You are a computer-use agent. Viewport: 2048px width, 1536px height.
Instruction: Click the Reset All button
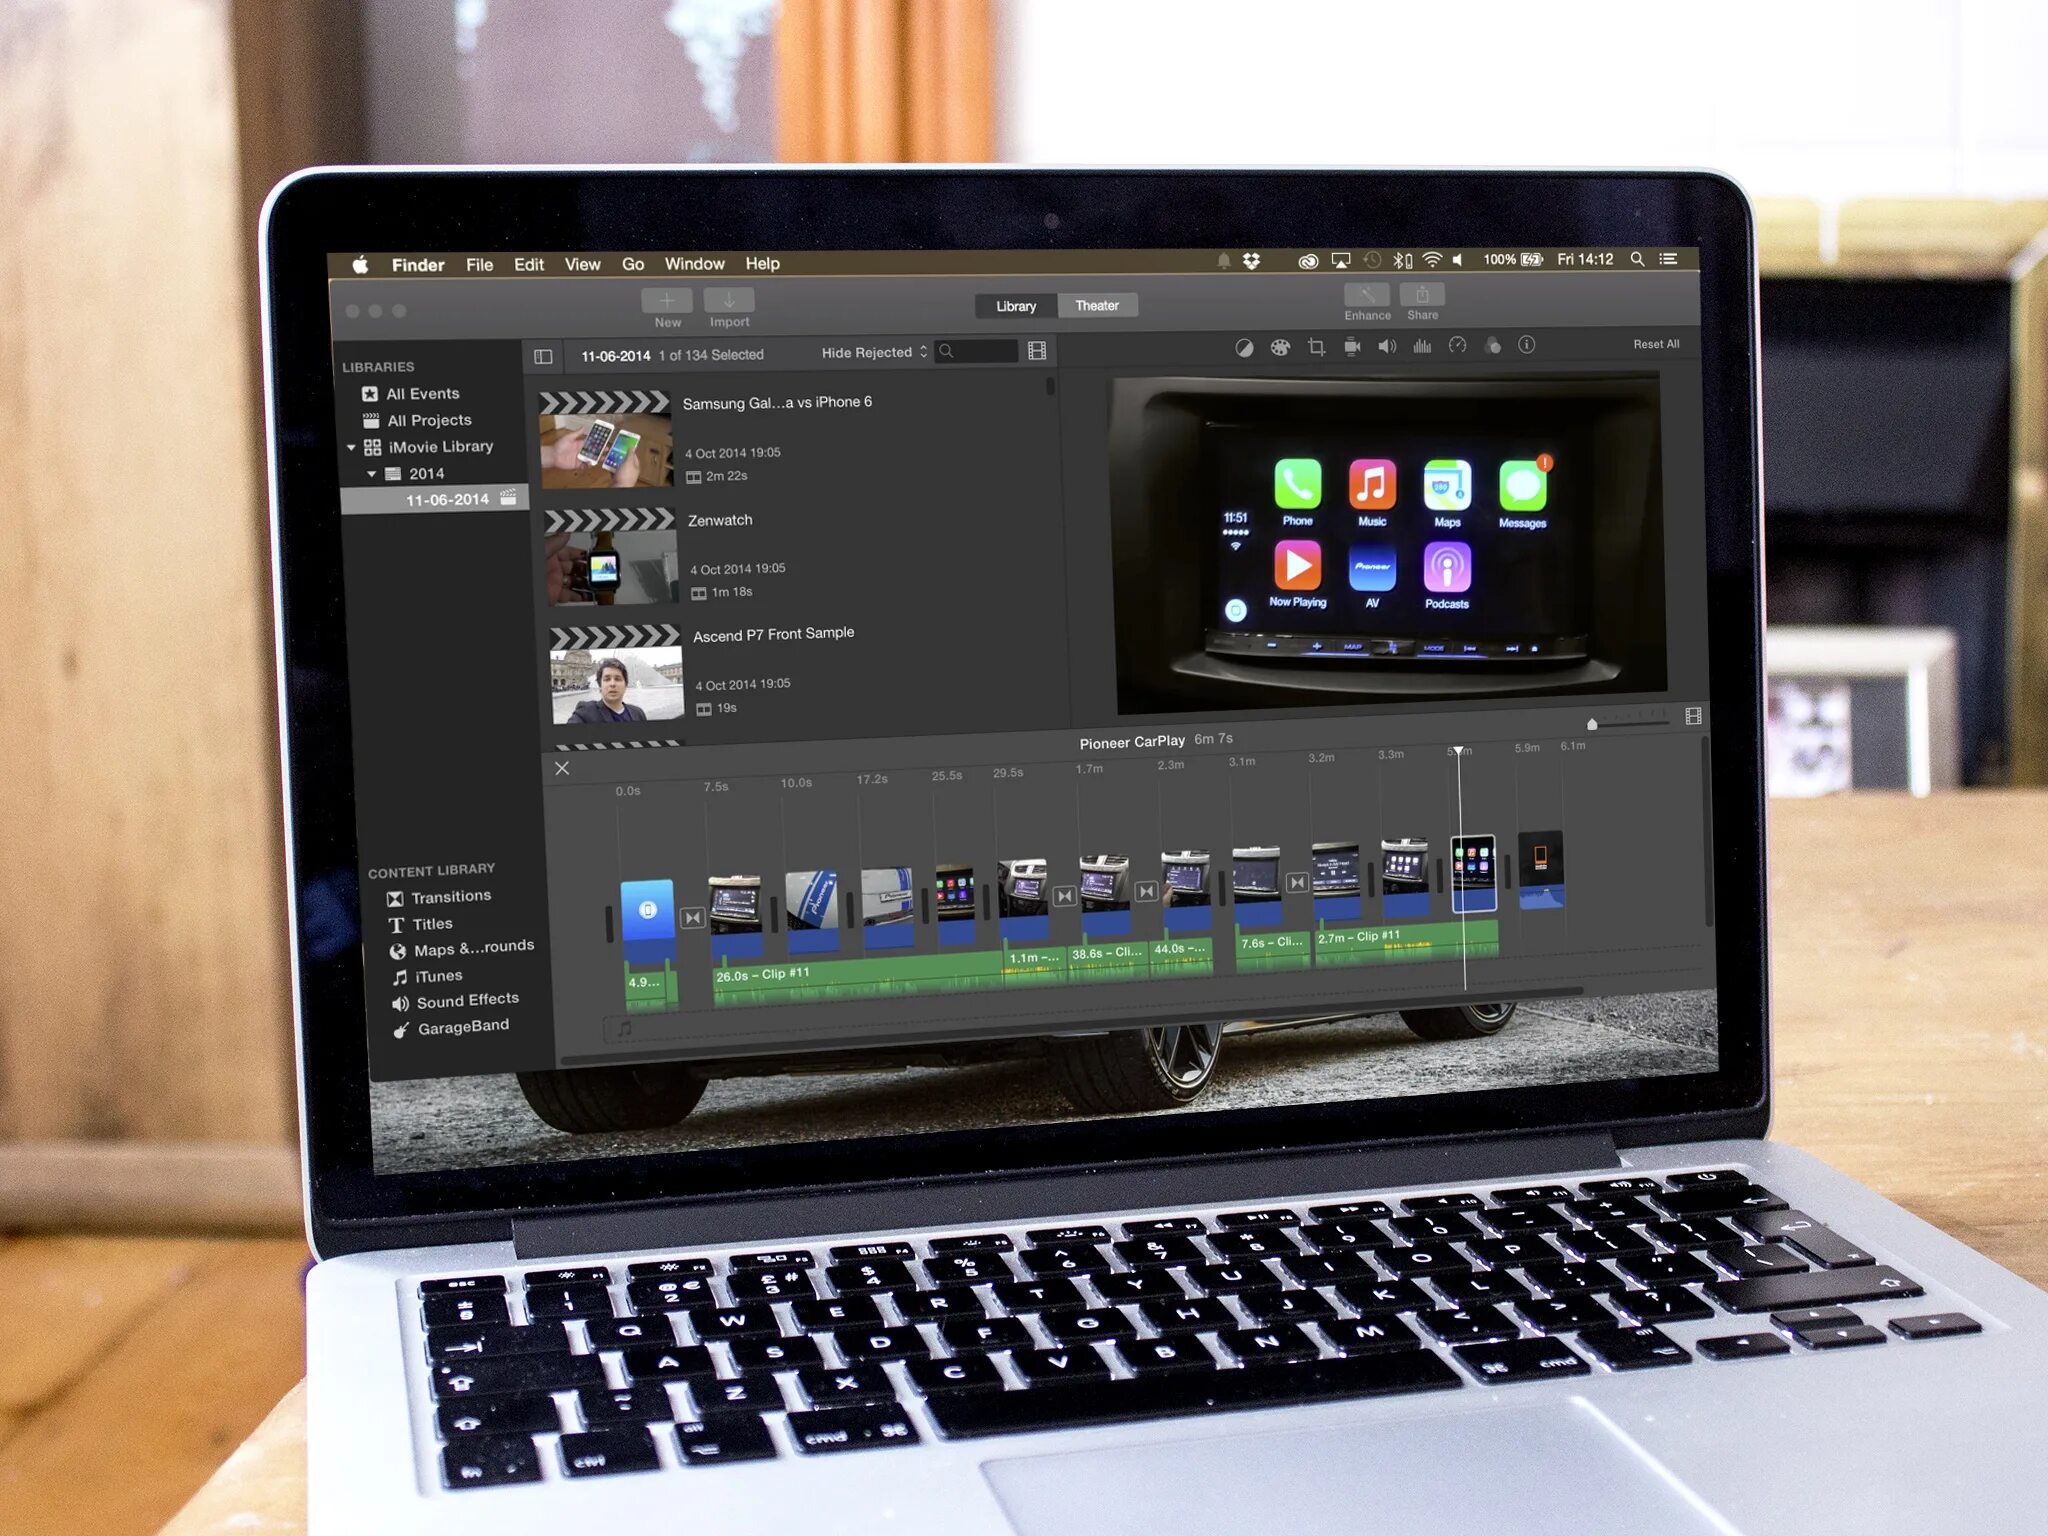tap(1658, 345)
